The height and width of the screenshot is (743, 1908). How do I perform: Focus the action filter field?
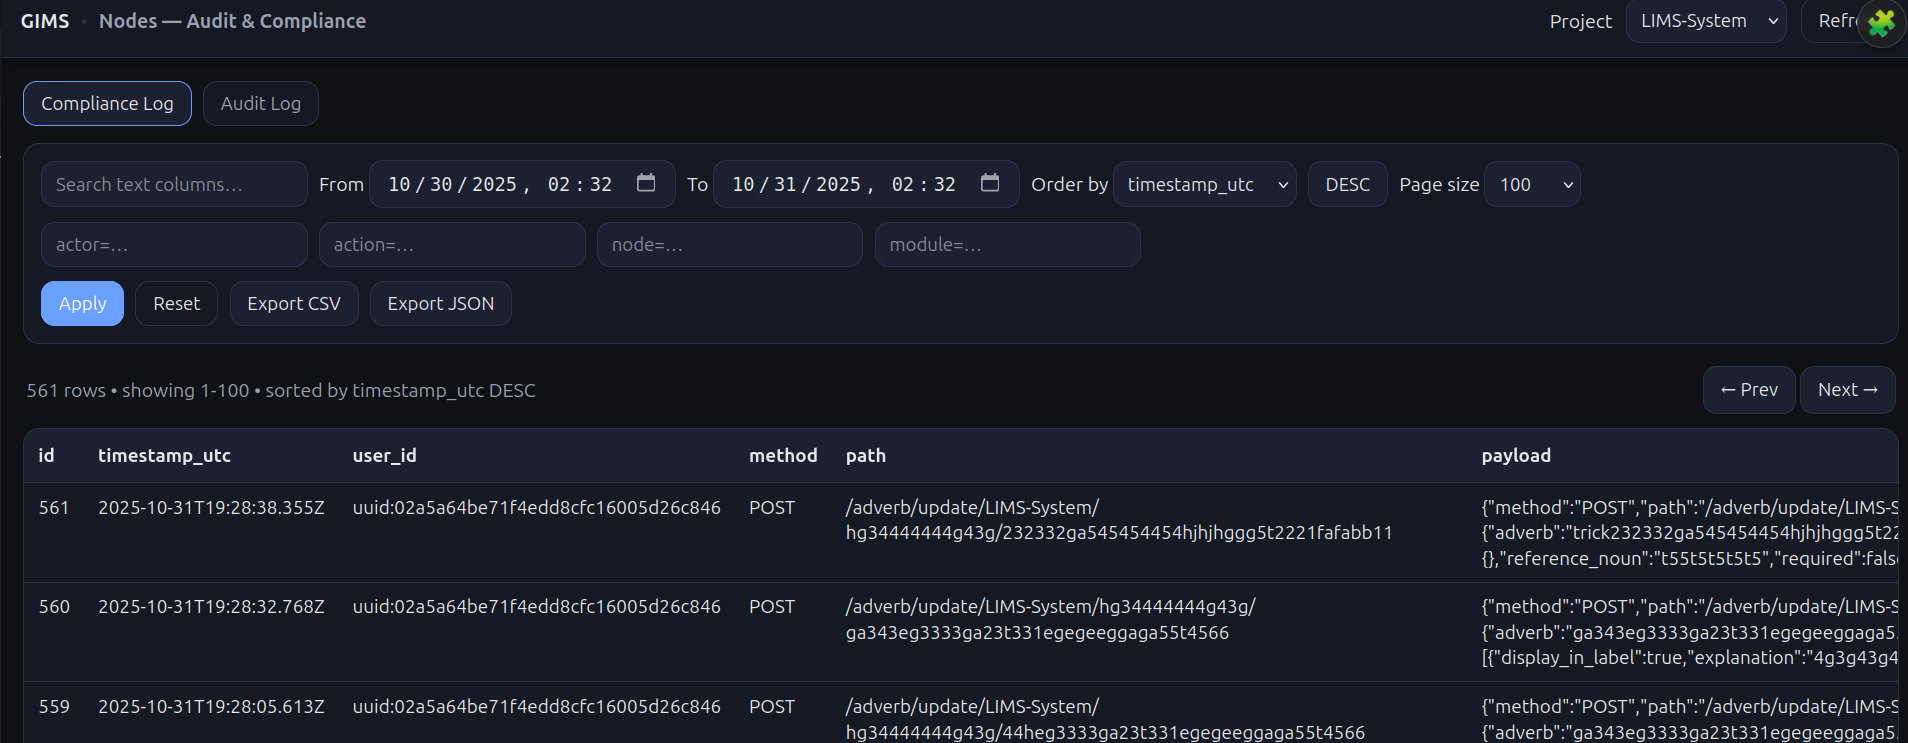(452, 244)
